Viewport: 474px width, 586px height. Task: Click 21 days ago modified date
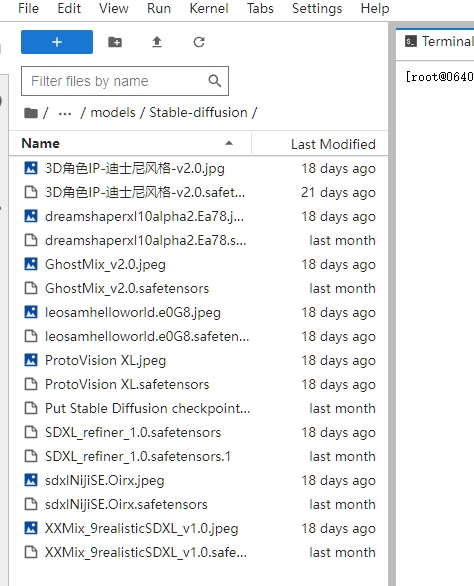(338, 192)
